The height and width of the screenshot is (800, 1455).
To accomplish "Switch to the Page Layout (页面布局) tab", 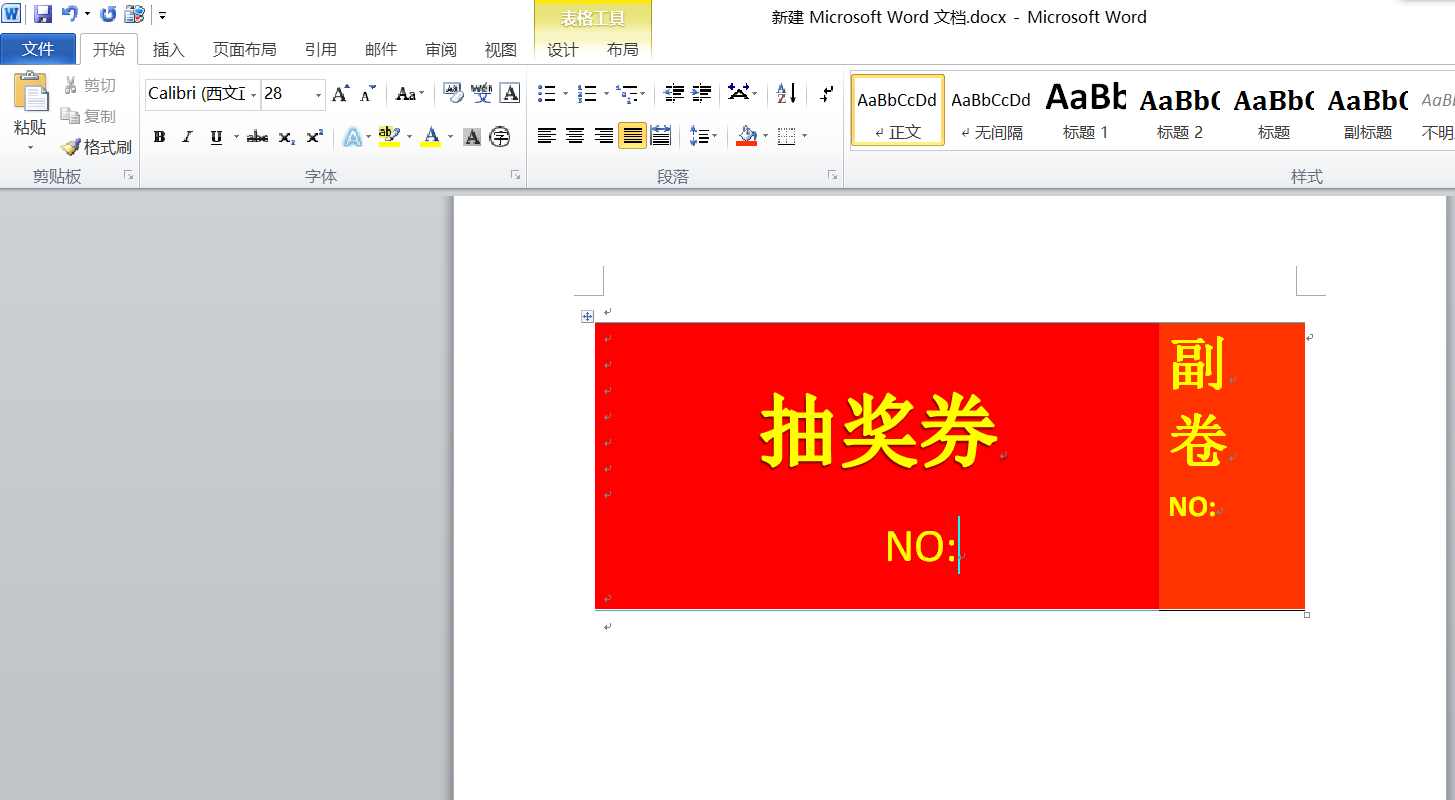I will 244,49.
